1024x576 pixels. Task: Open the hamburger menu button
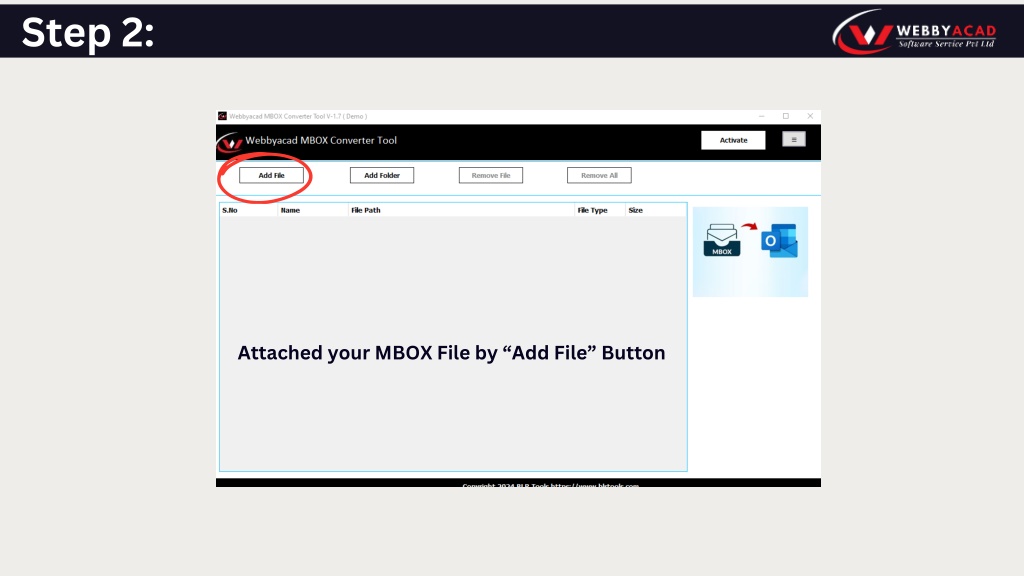[x=793, y=139]
